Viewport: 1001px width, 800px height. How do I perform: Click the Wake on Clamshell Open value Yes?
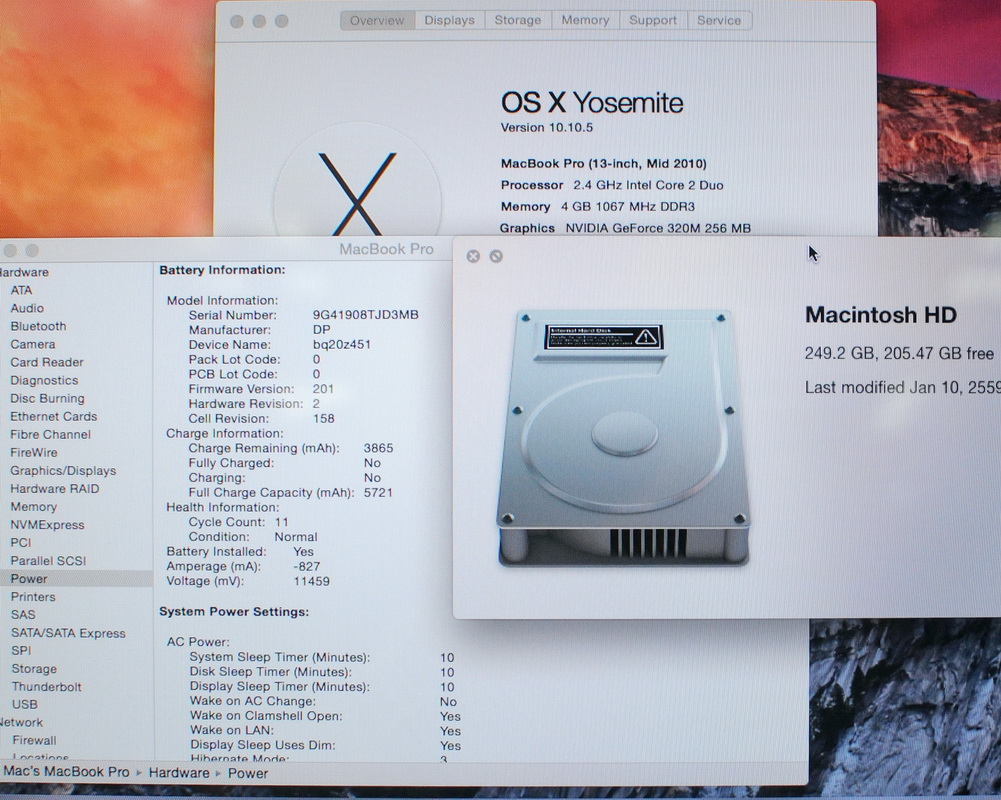pyautogui.click(x=450, y=716)
